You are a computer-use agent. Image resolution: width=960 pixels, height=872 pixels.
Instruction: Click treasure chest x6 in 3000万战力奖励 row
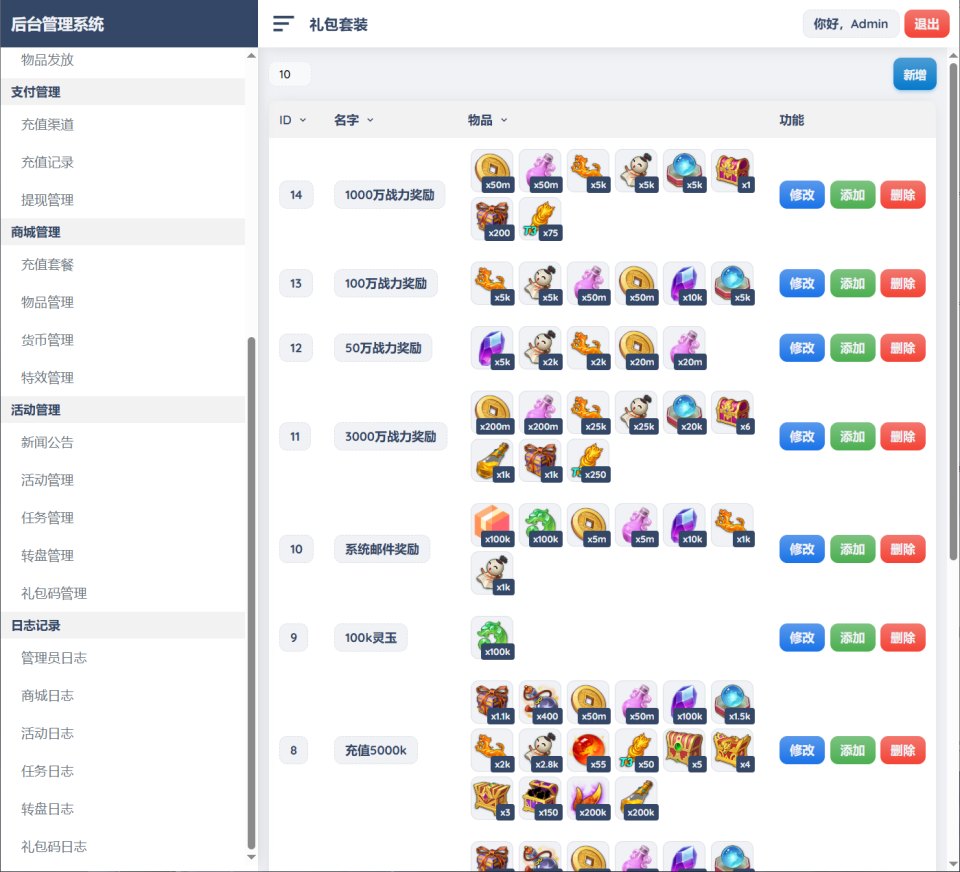click(733, 412)
